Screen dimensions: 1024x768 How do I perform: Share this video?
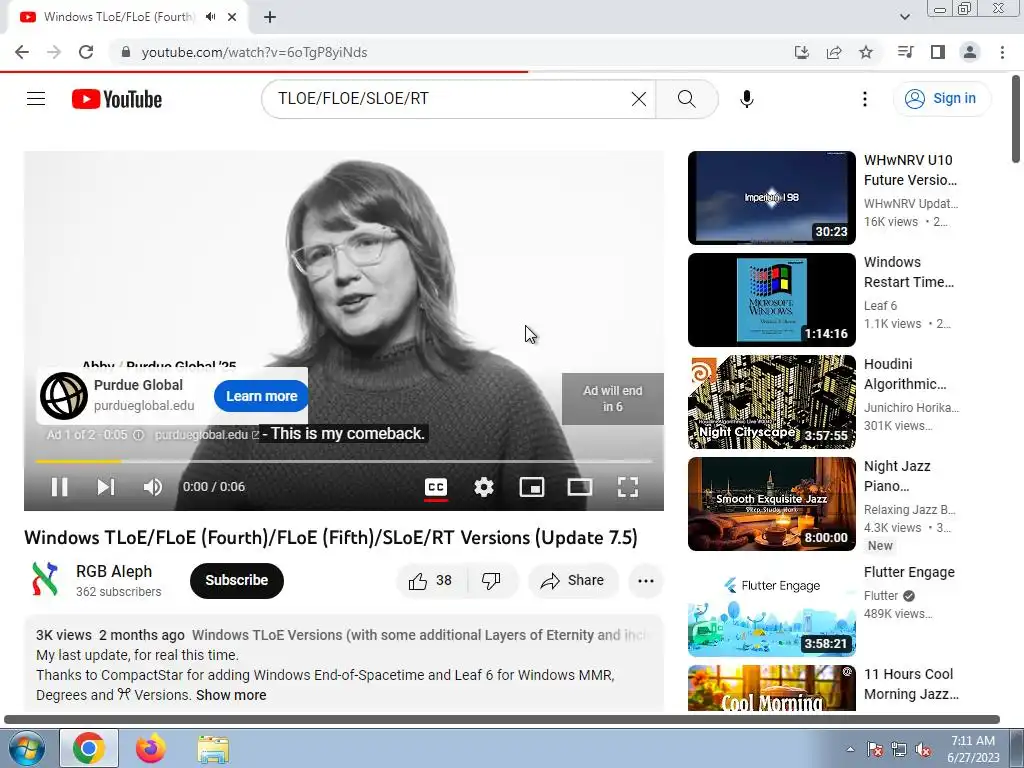[x=573, y=581]
